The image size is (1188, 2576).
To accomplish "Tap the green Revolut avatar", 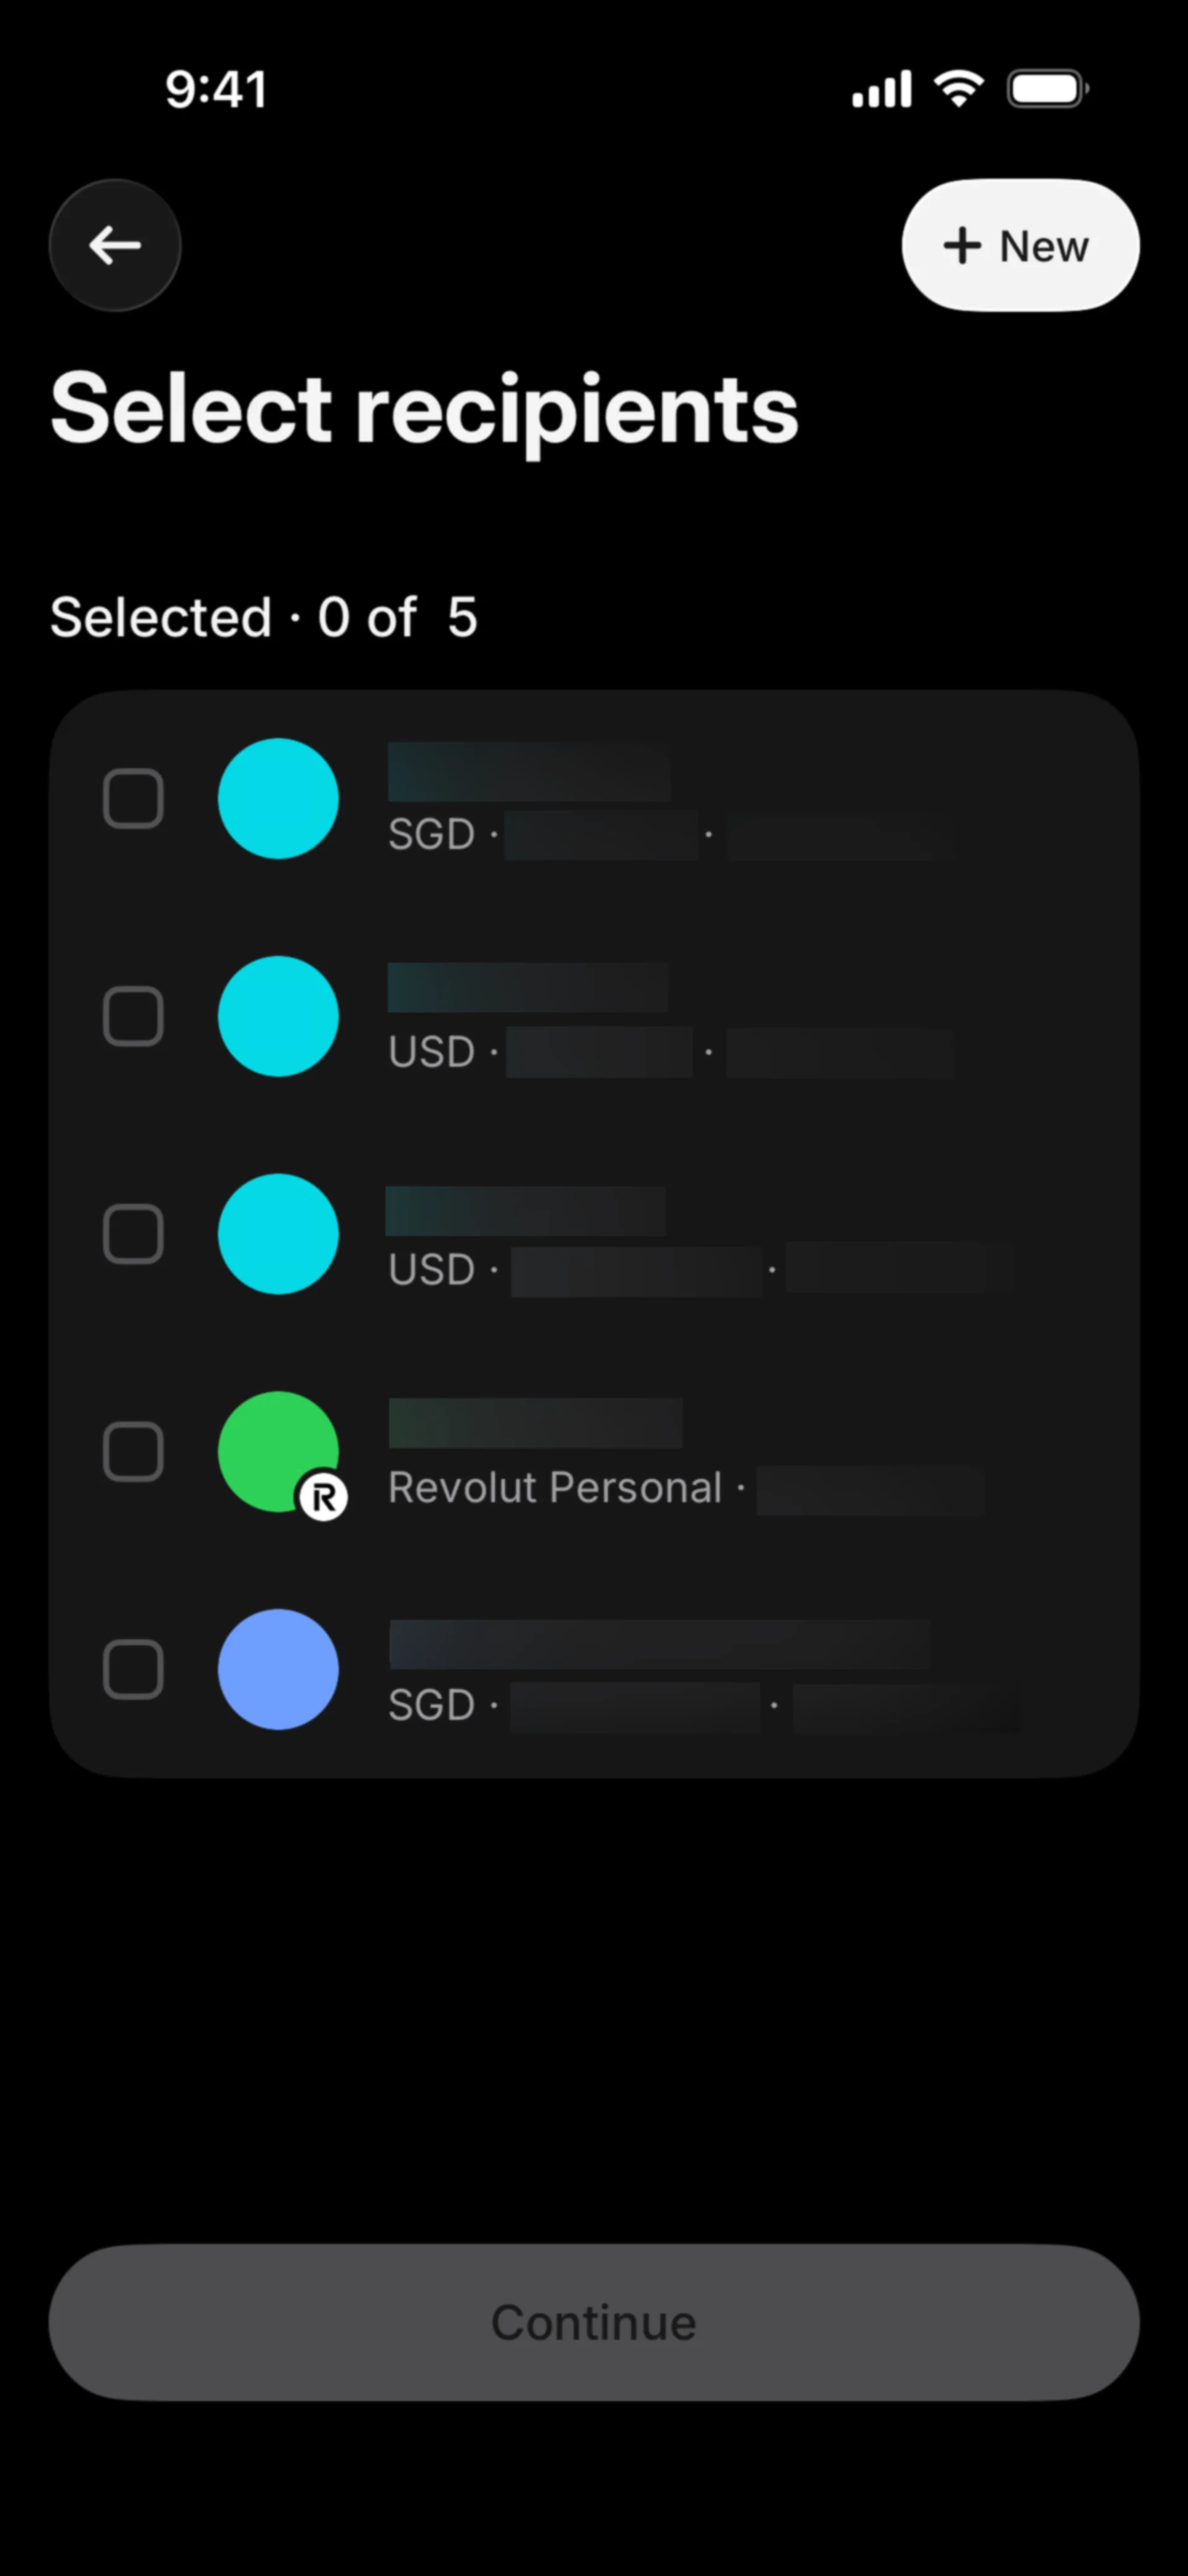I will pyautogui.click(x=278, y=1451).
